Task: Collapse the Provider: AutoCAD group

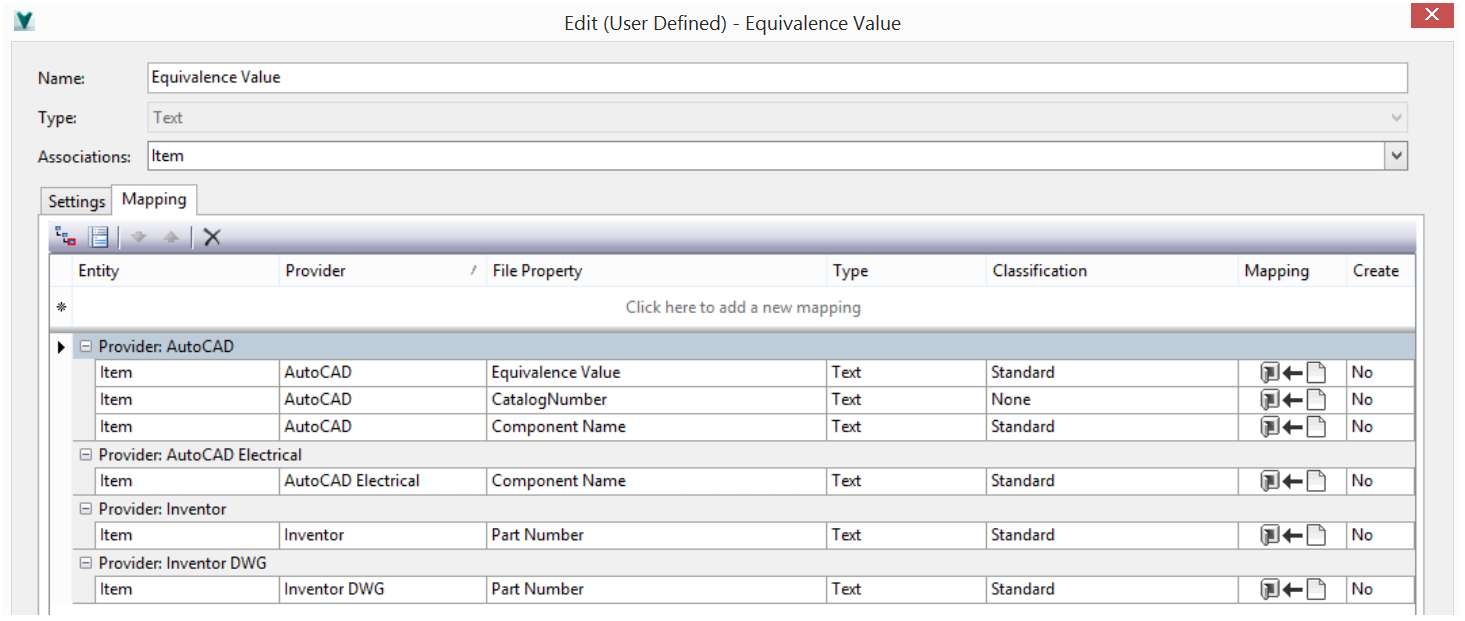Action: click(x=86, y=347)
